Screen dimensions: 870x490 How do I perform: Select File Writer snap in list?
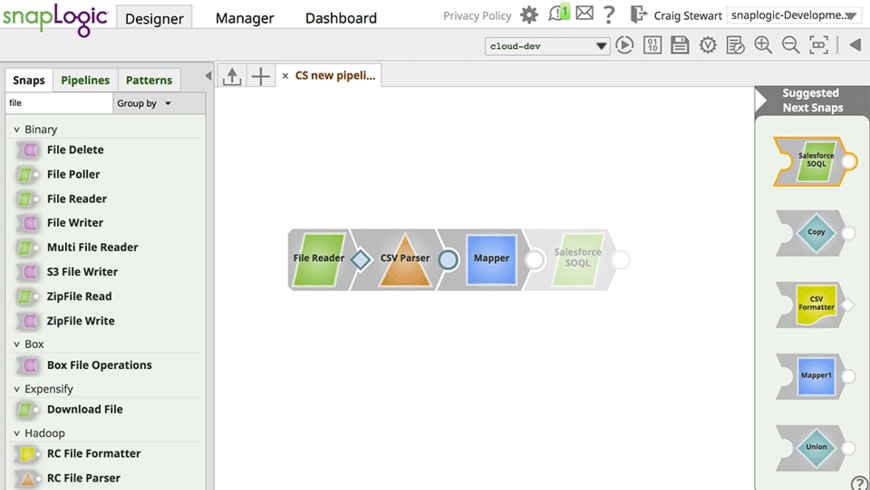pos(75,223)
